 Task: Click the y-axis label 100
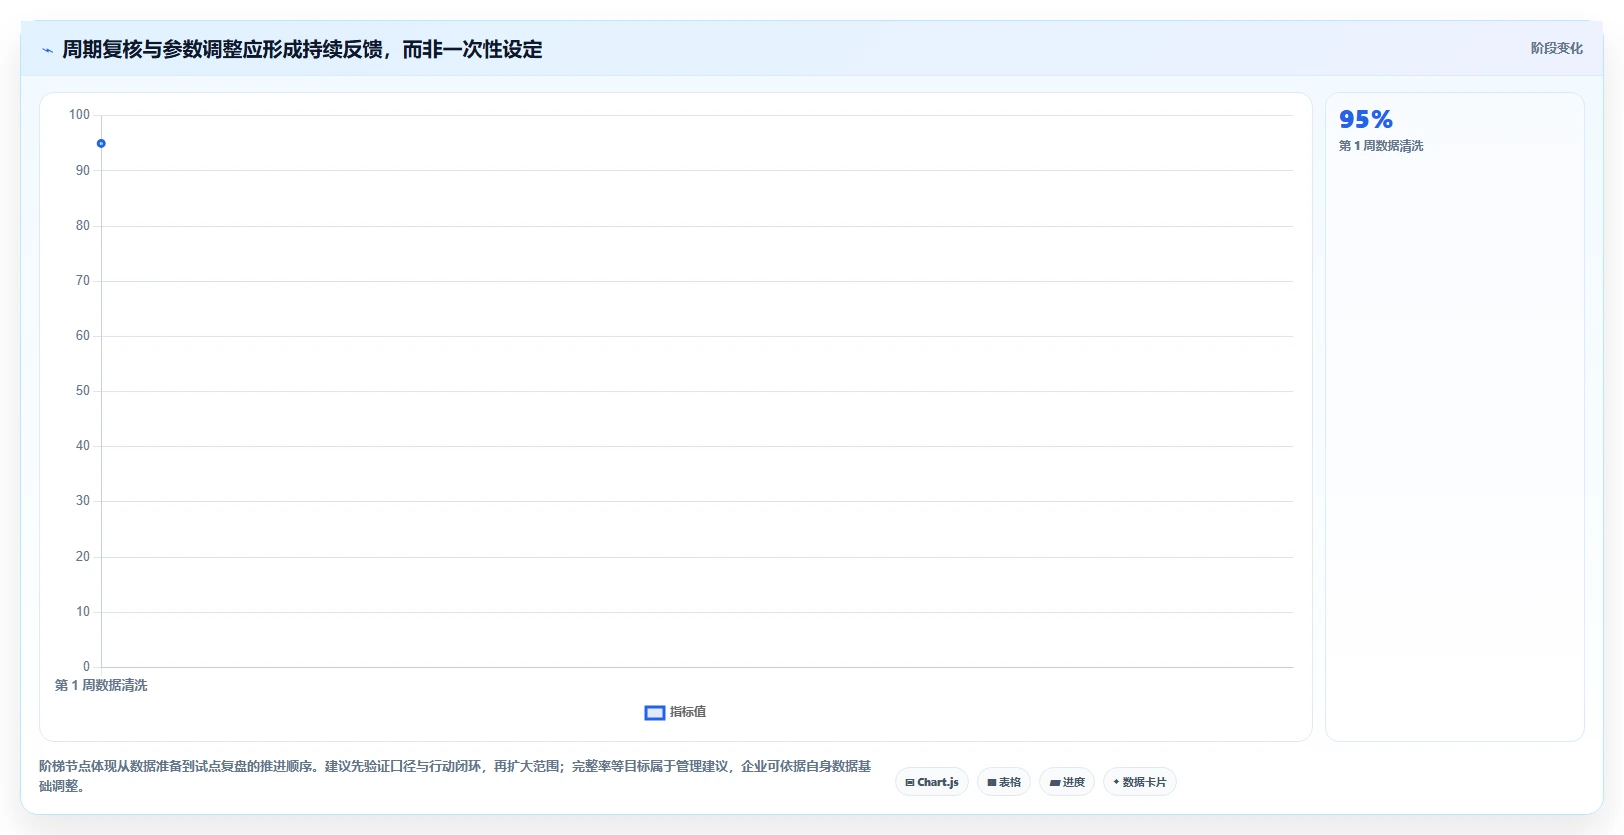(79, 115)
